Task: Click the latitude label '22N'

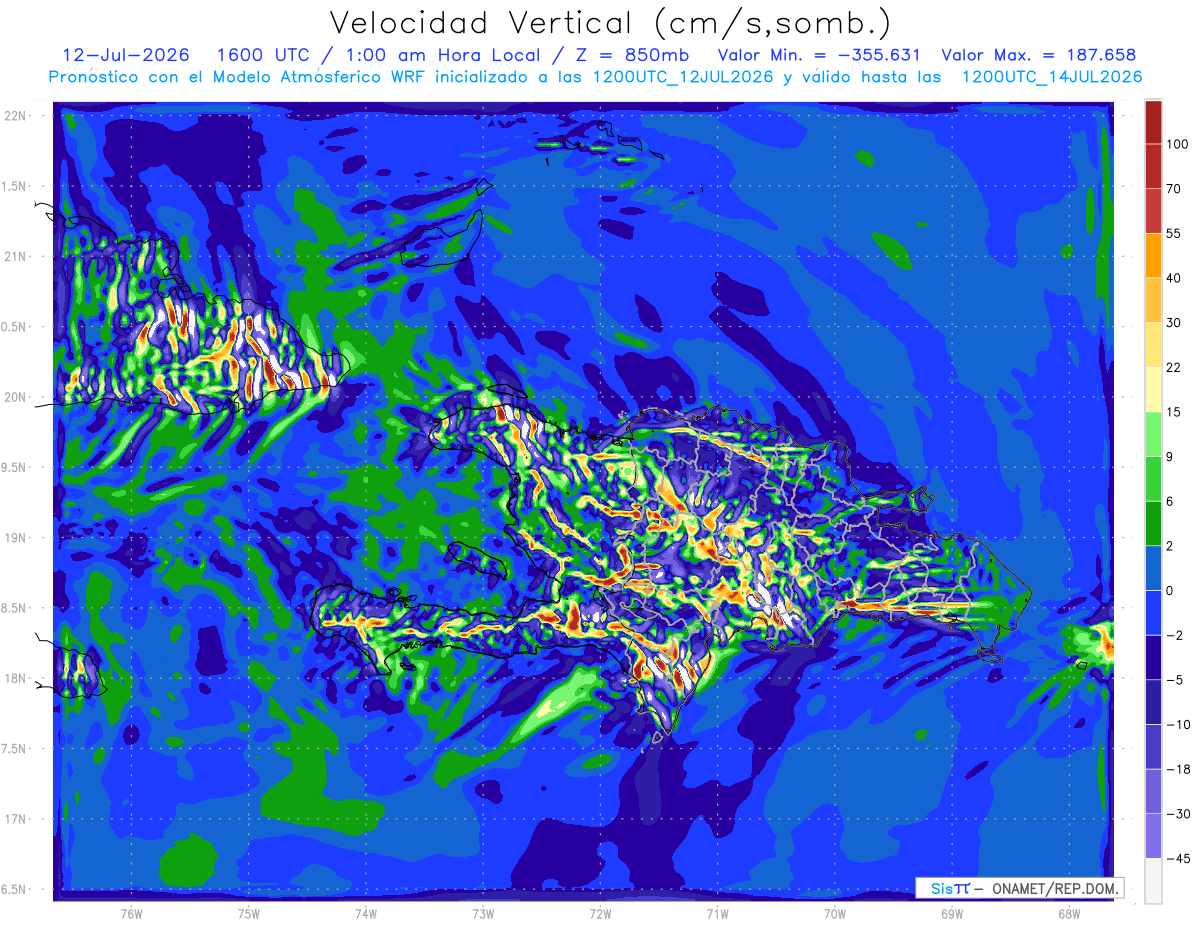Action: click(x=17, y=115)
